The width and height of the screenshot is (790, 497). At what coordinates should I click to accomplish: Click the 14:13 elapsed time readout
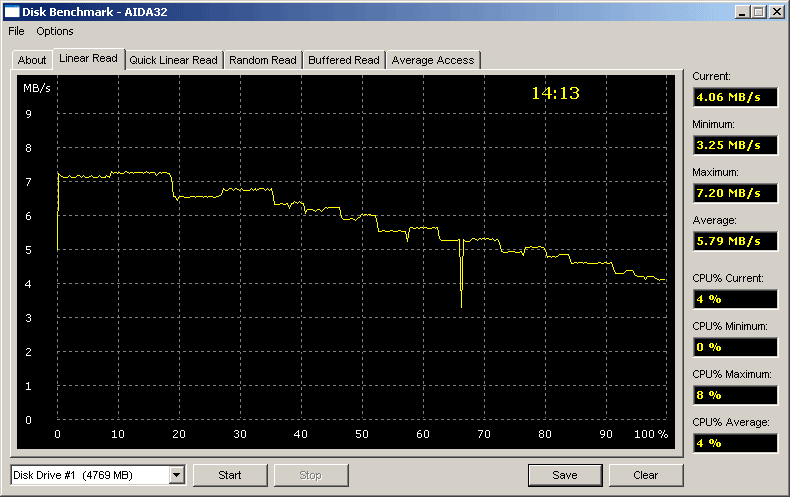click(x=555, y=93)
